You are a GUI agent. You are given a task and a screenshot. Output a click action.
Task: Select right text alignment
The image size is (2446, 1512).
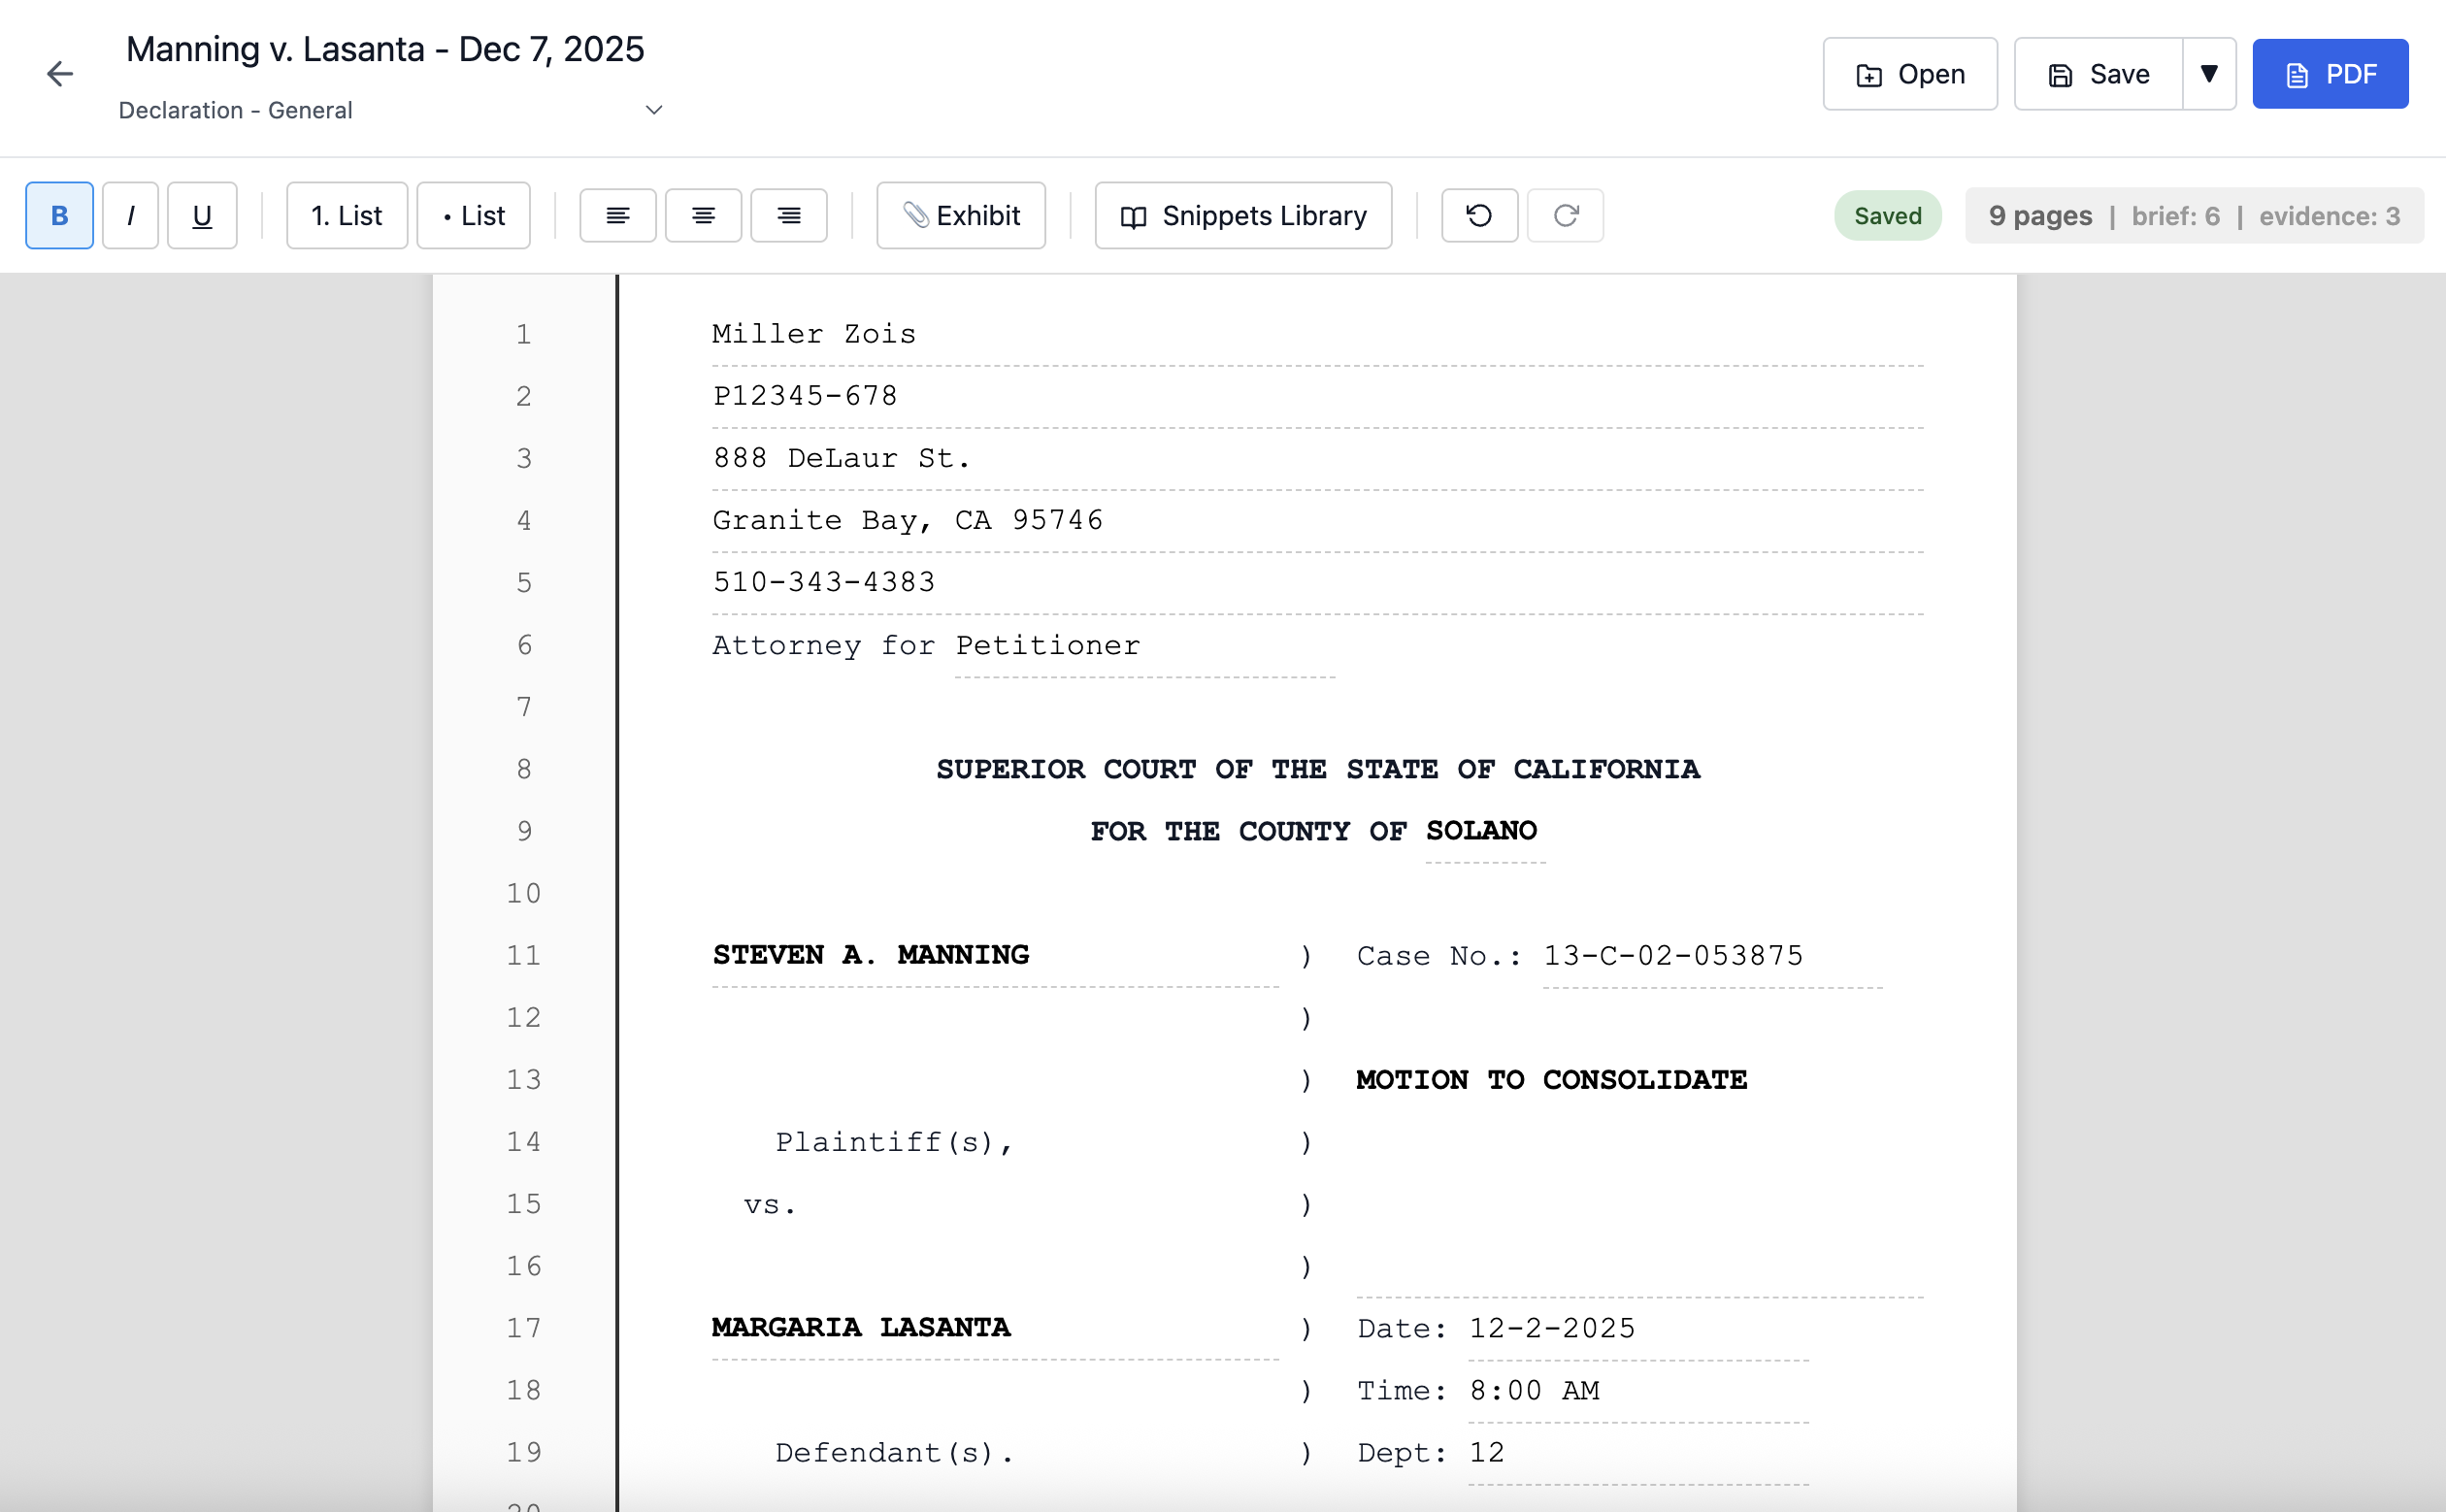click(x=789, y=215)
